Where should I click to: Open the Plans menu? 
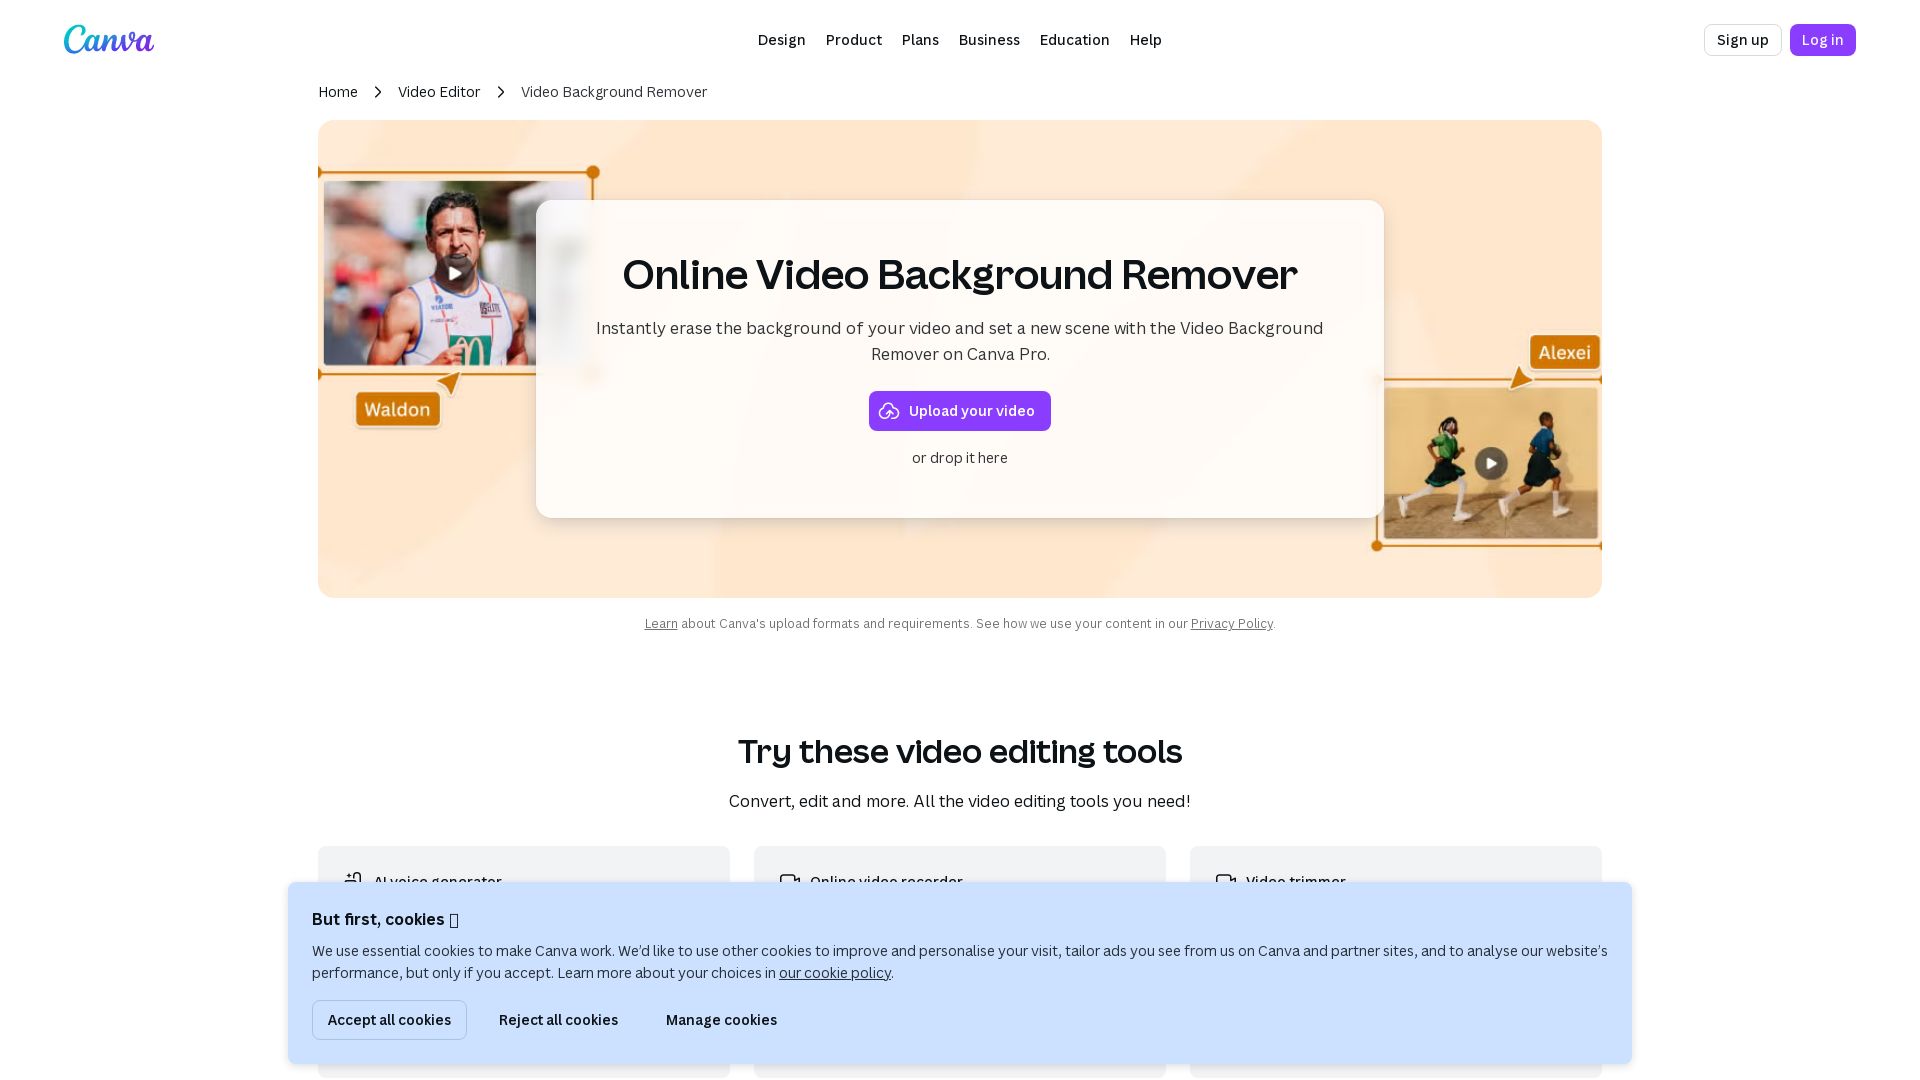(920, 40)
